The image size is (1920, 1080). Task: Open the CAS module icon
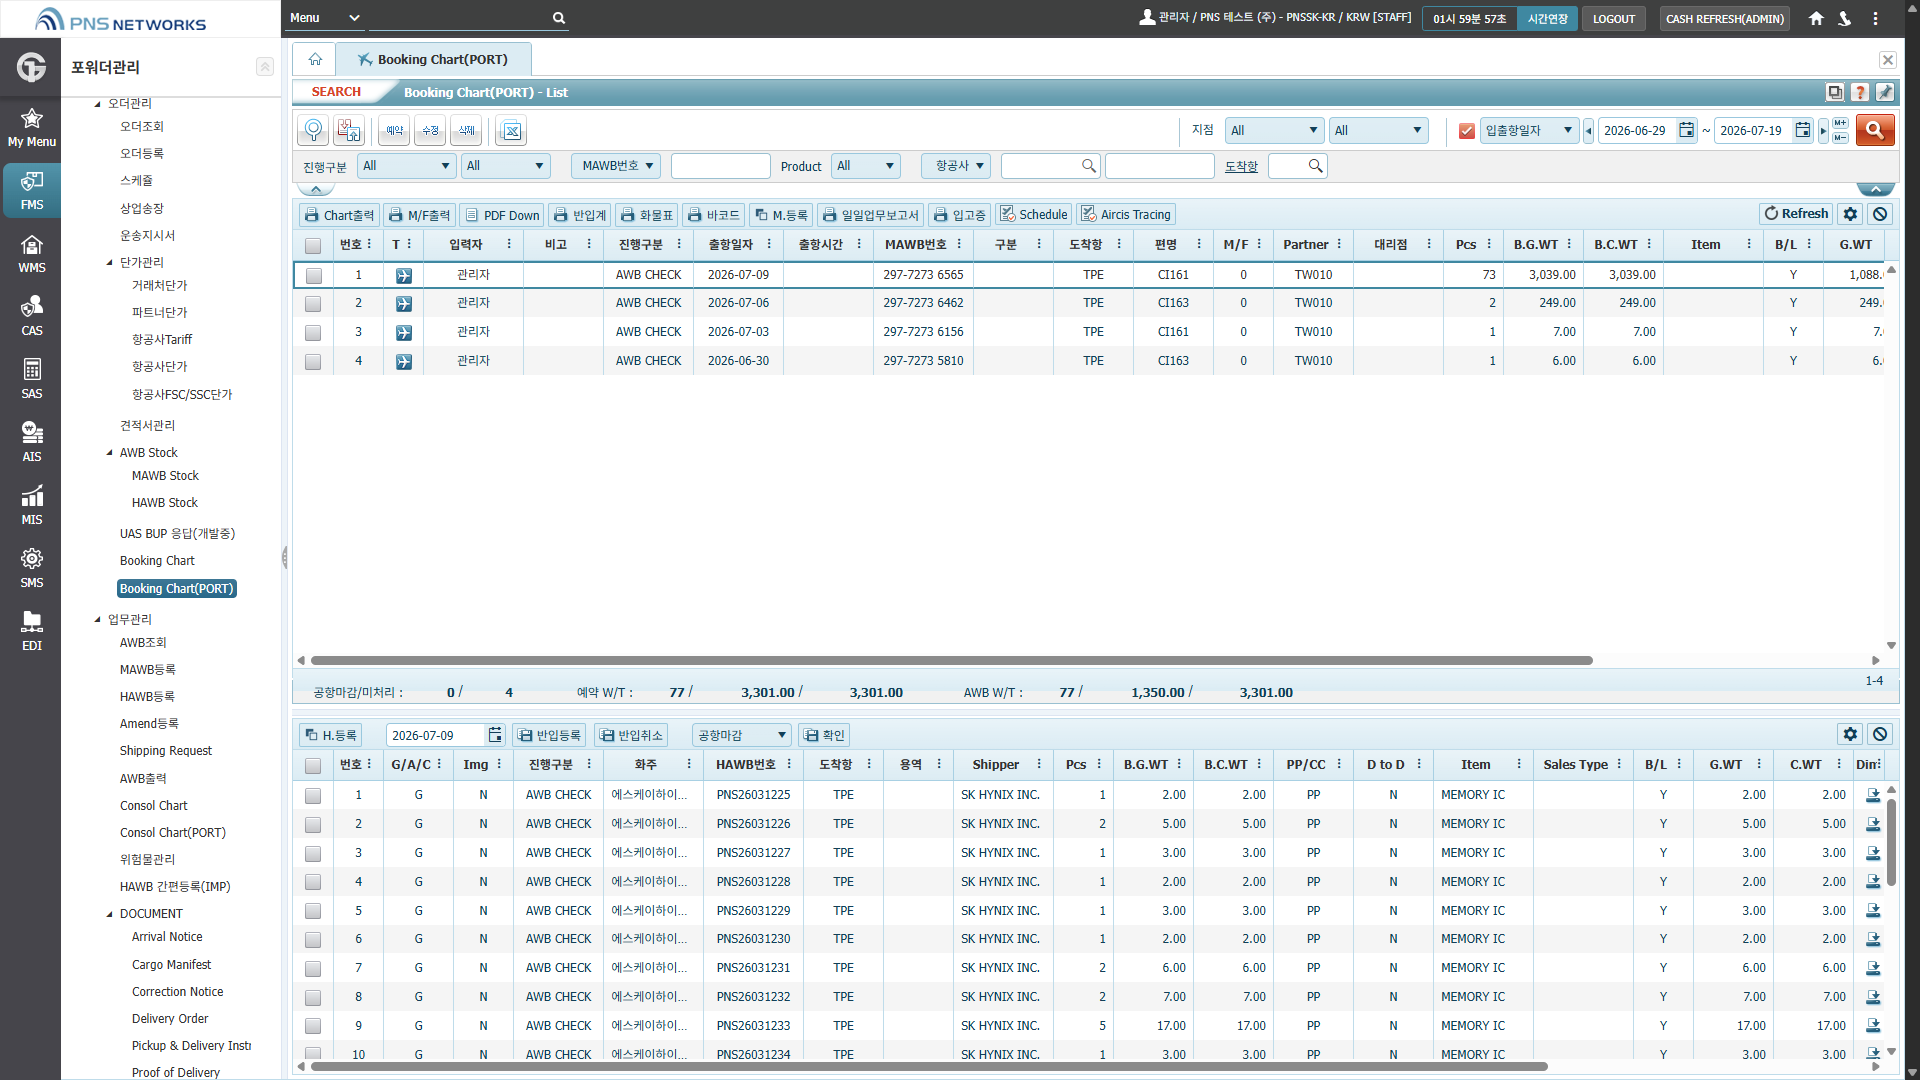[x=31, y=316]
